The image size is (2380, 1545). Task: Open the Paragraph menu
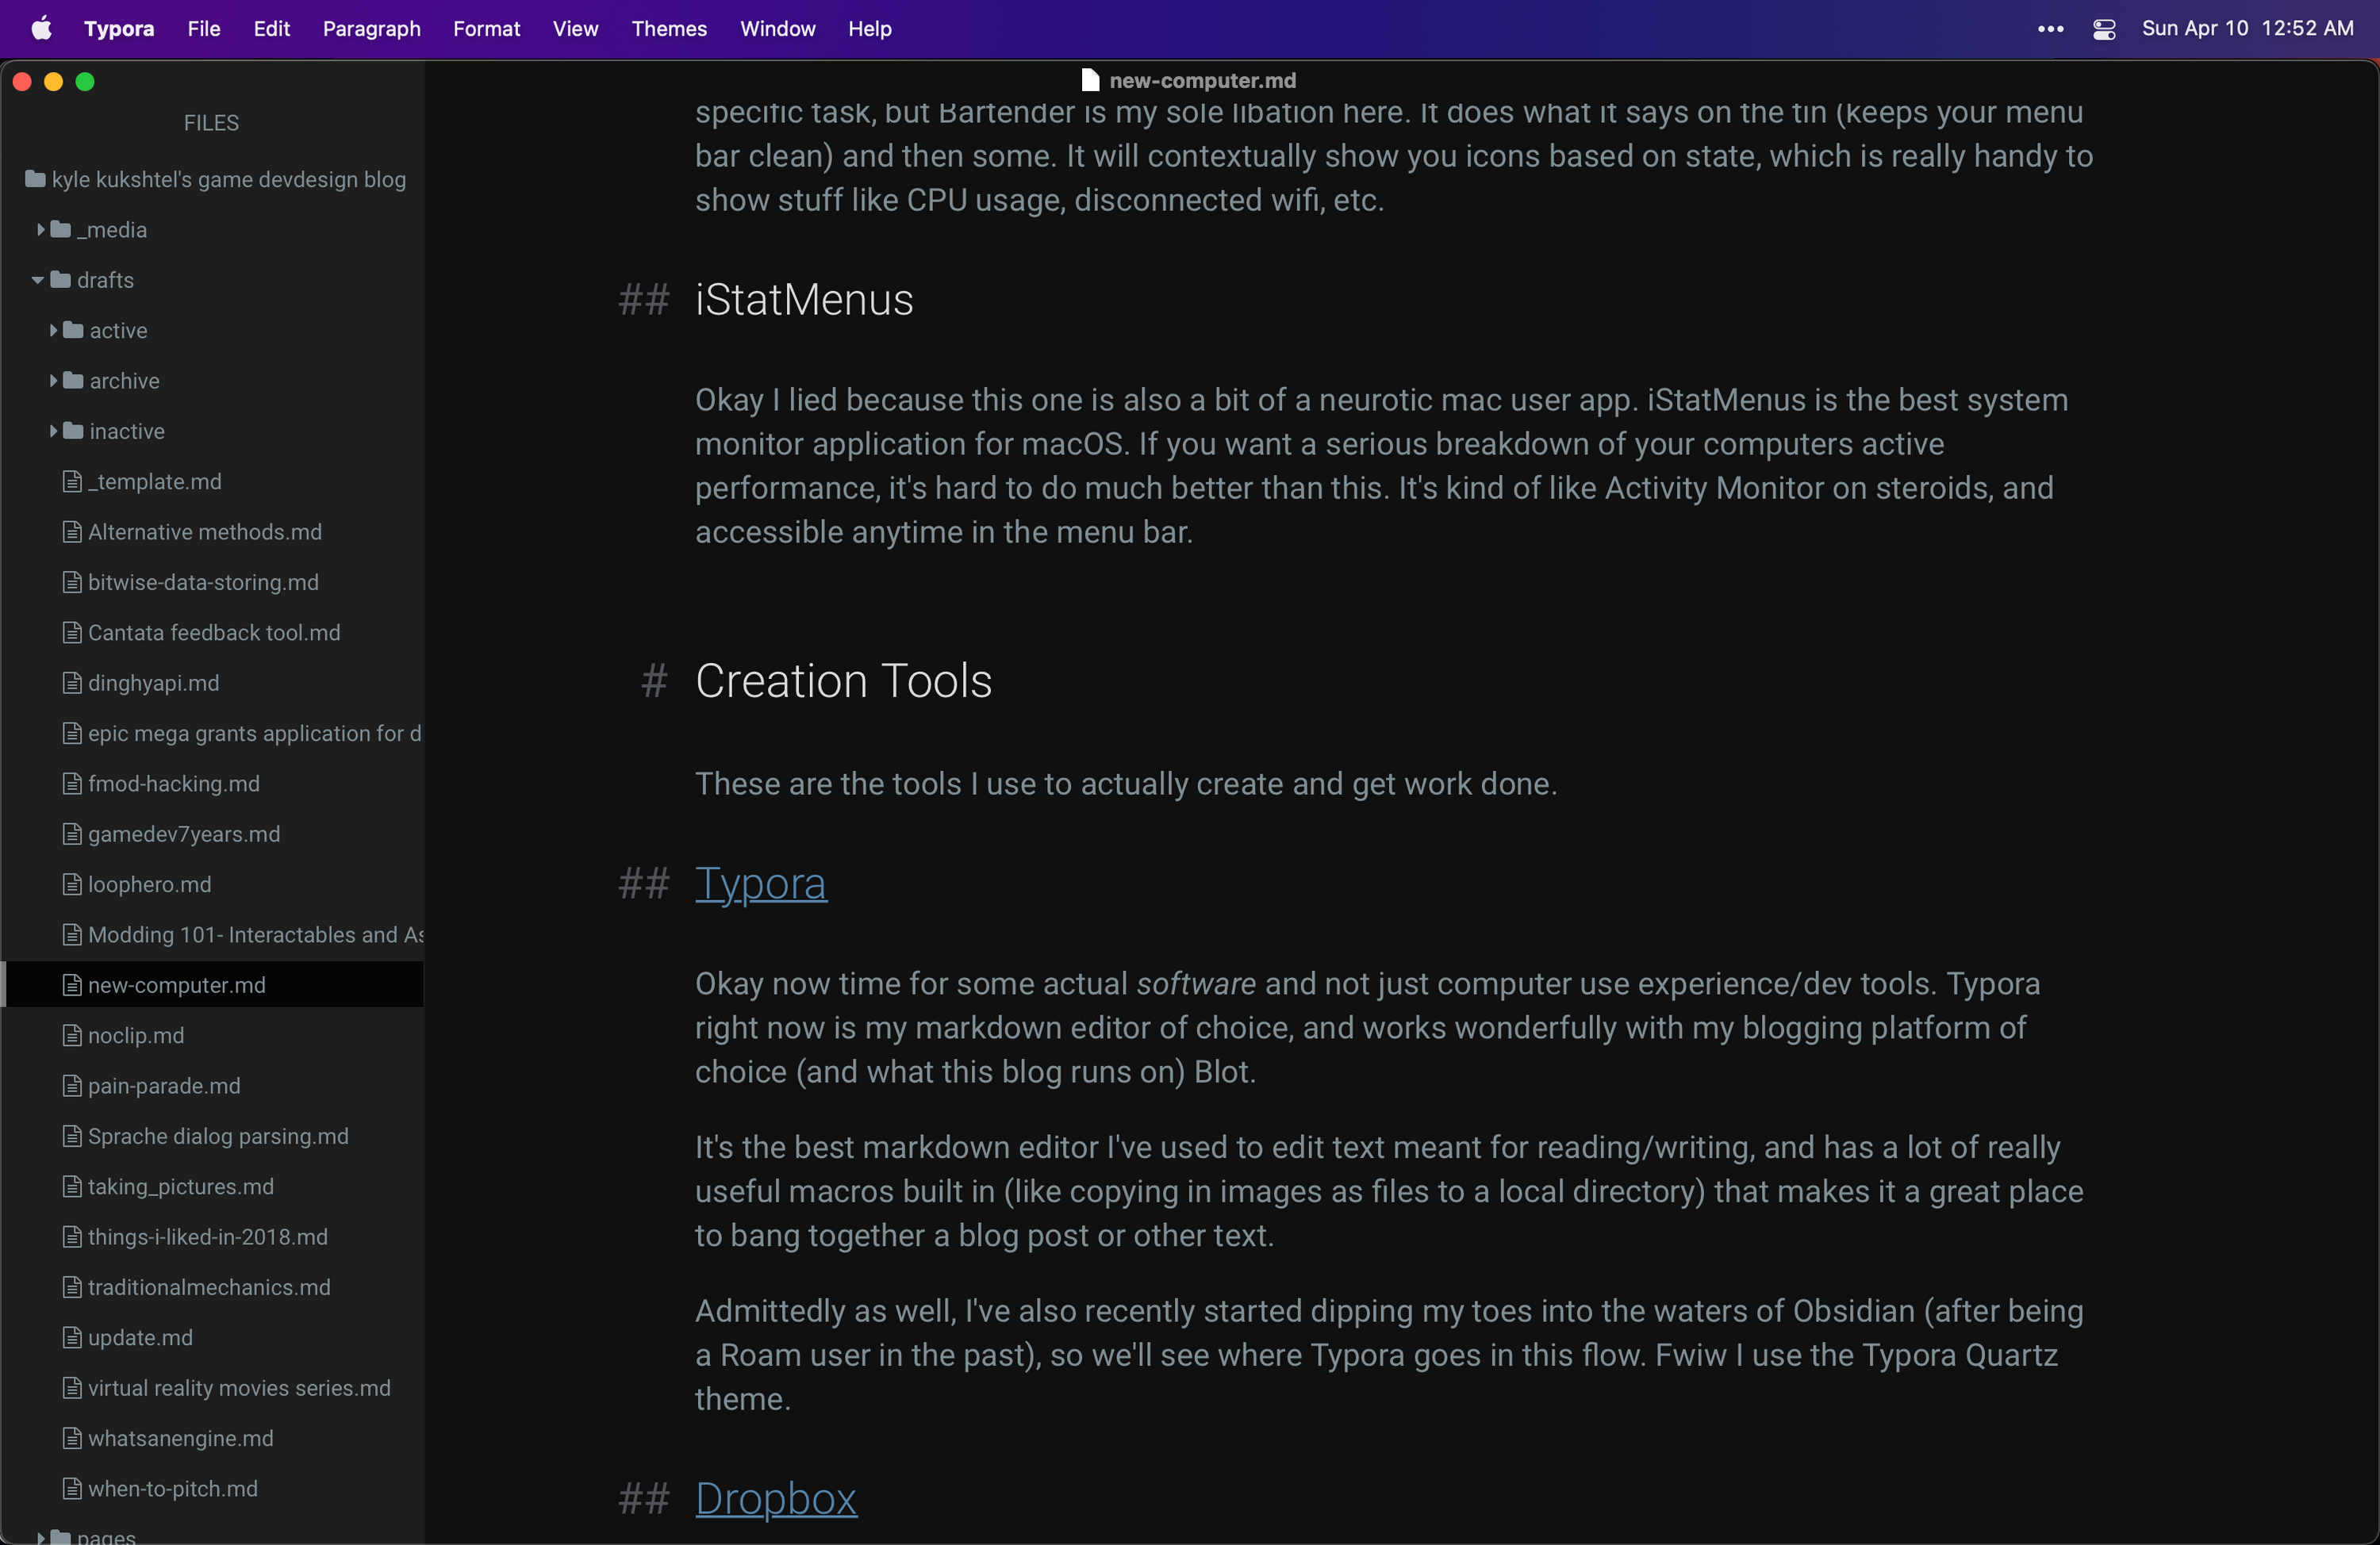(x=372, y=29)
